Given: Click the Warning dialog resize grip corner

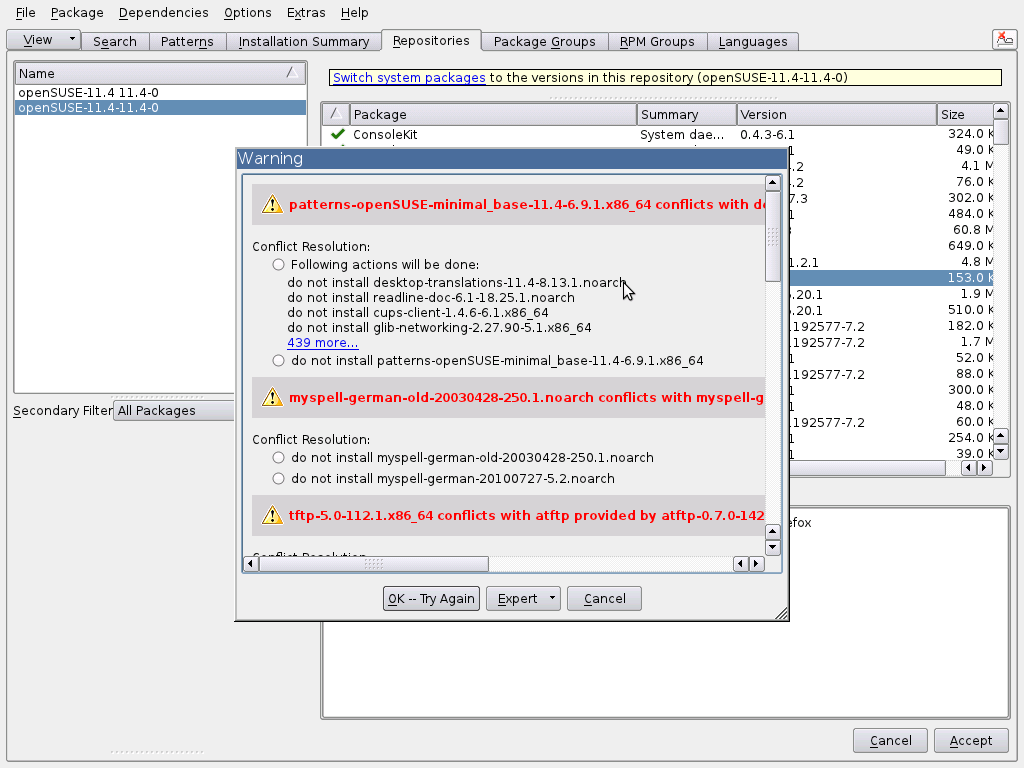Looking at the screenshot, I should [781, 613].
